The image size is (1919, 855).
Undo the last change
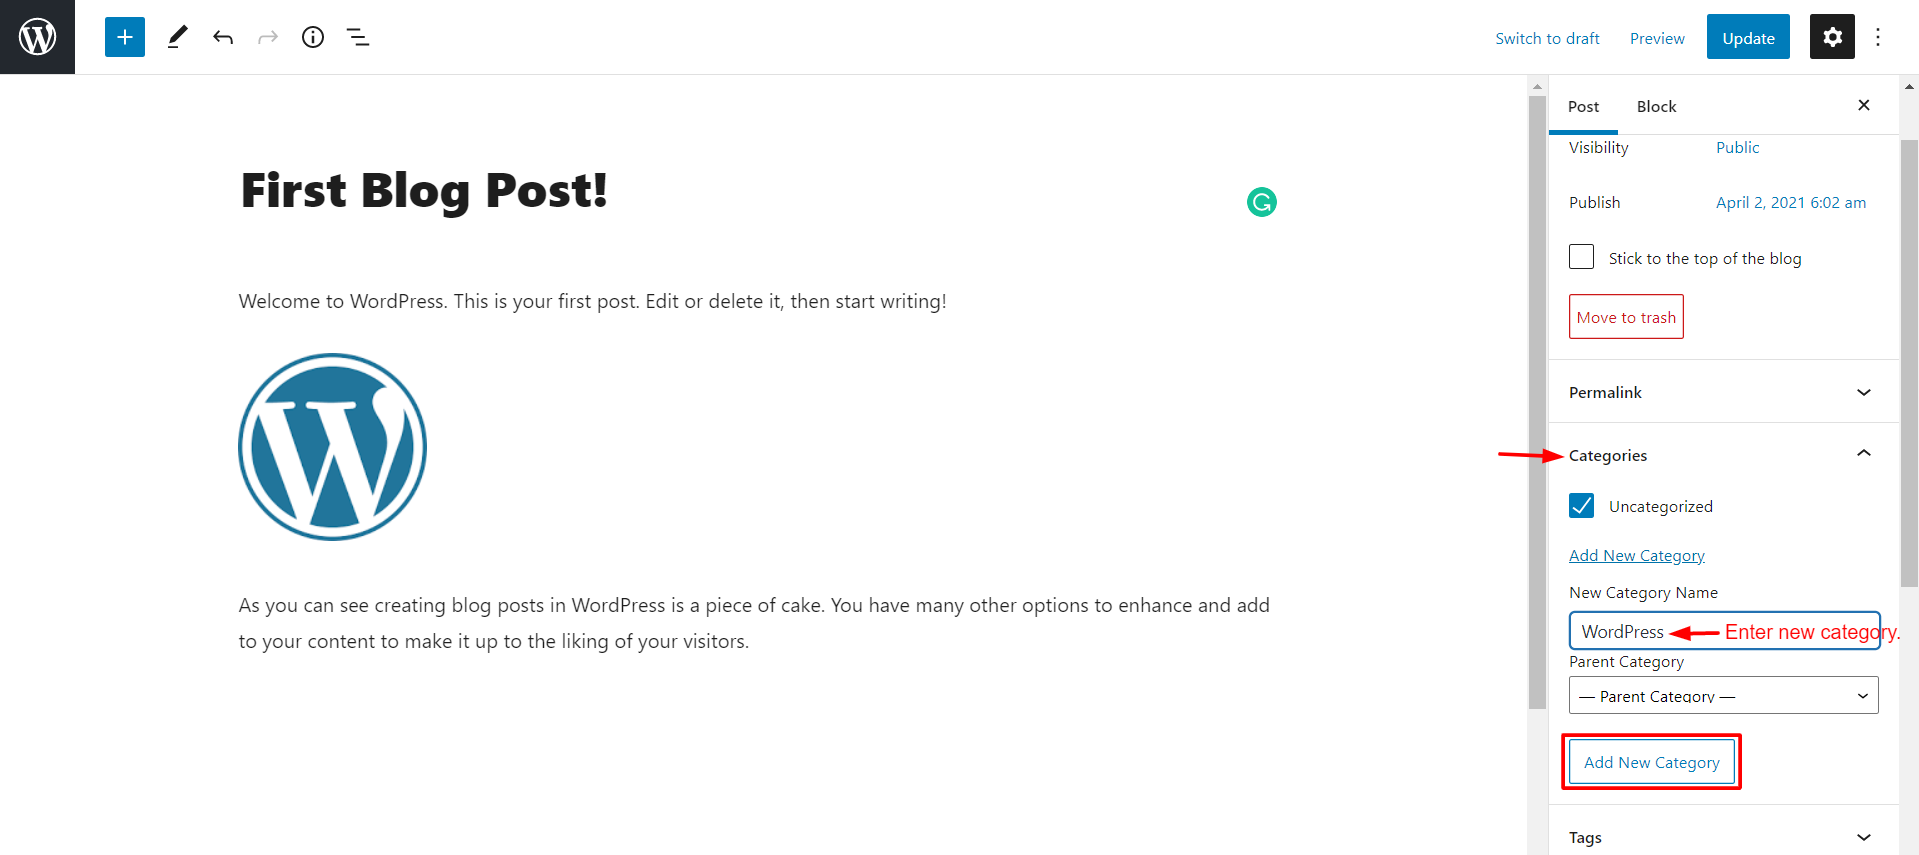pos(223,37)
